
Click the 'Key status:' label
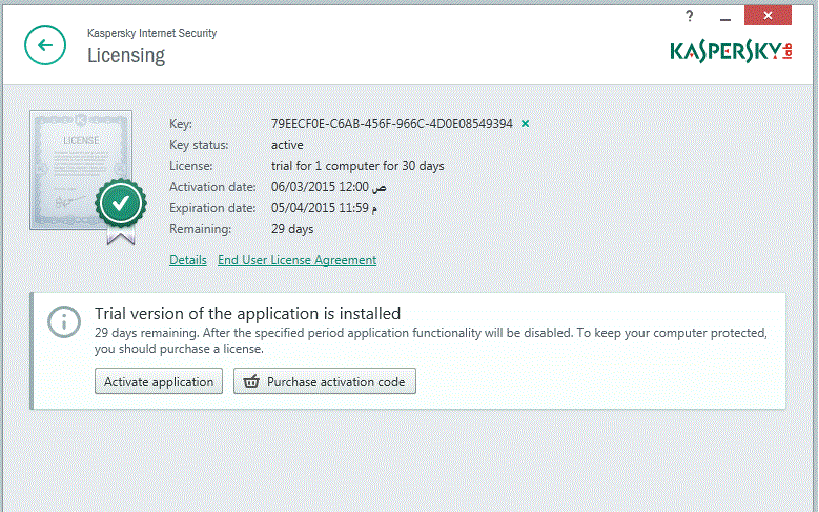198,145
